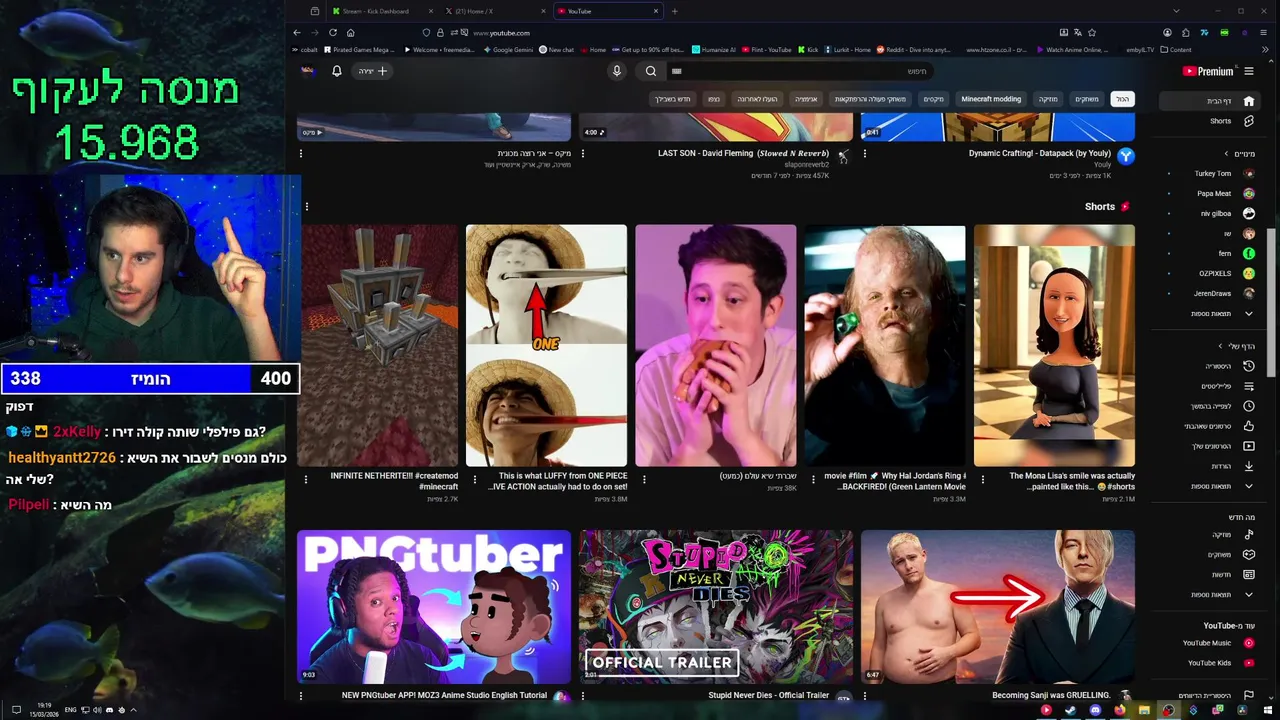
Task: Open options for LAST SON David Fleming video
Action: tap(583, 154)
